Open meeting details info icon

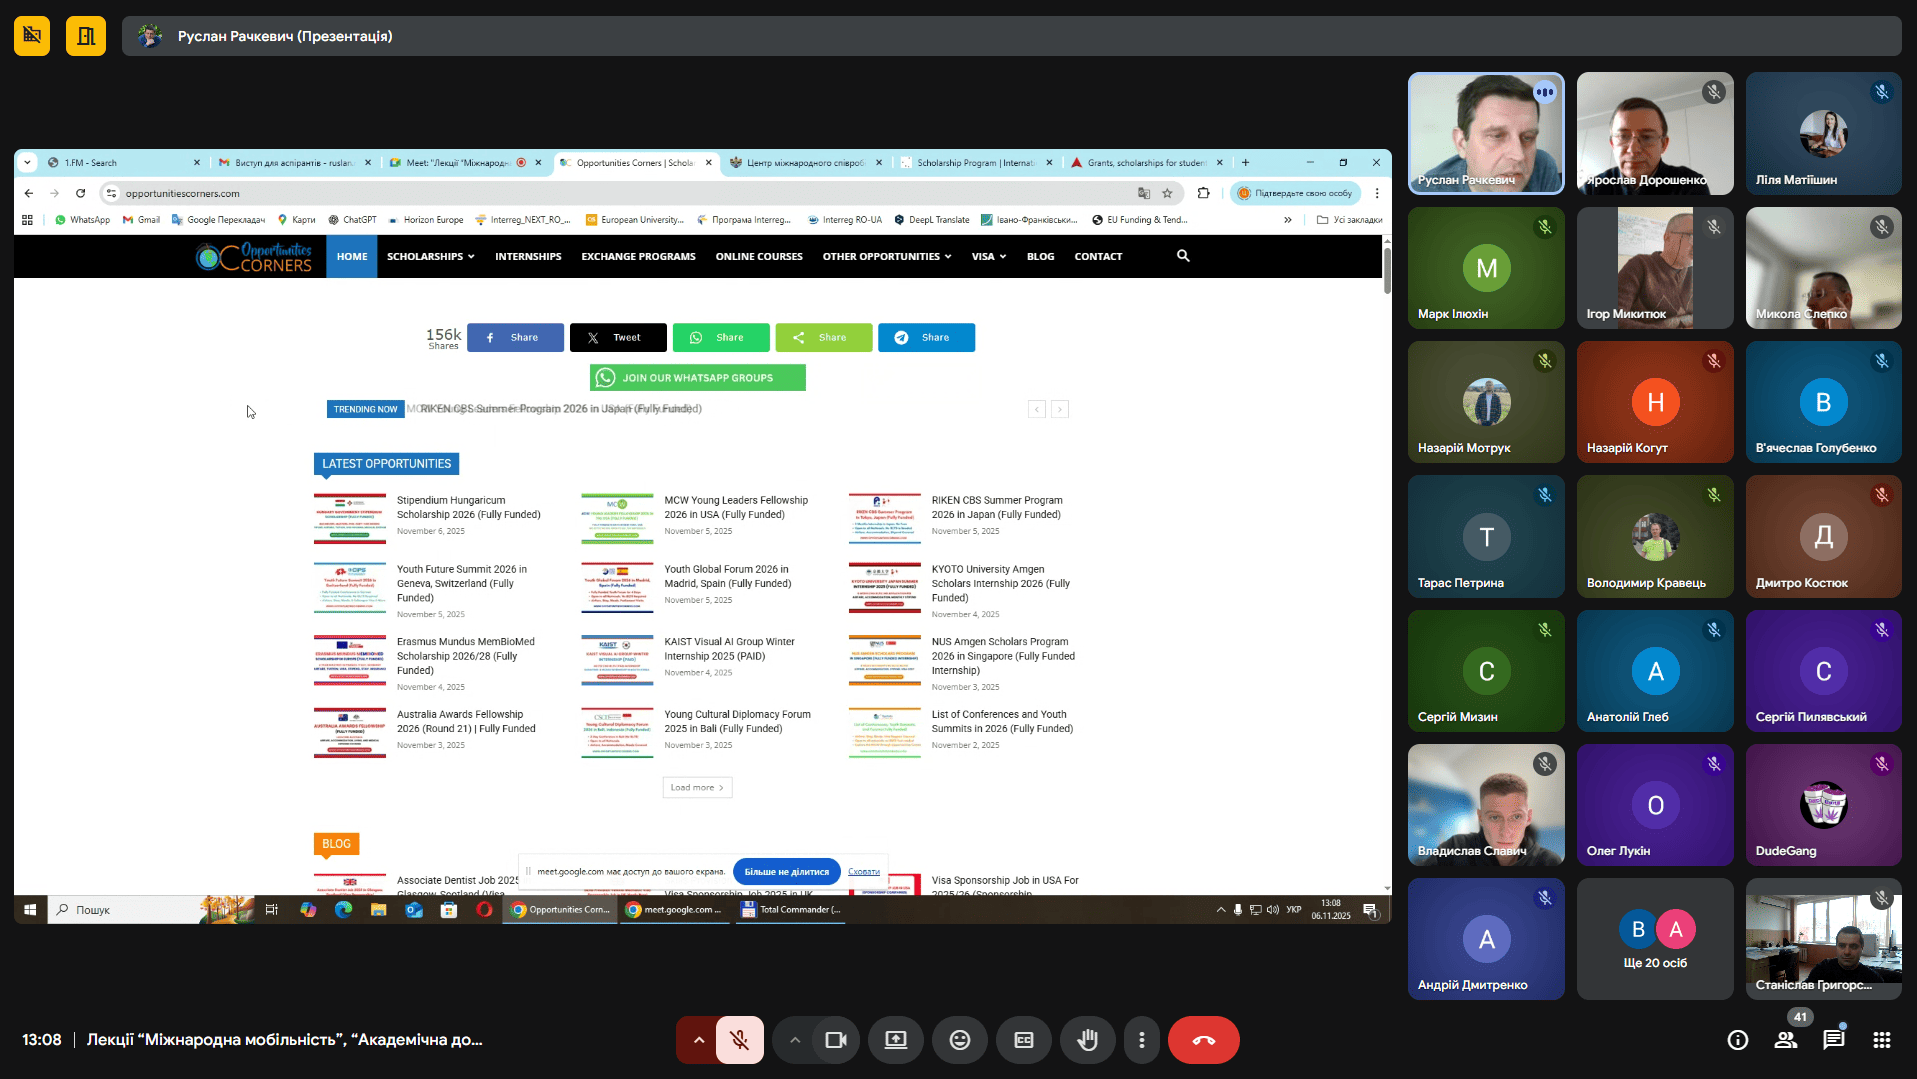click(x=1738, y=1040)
